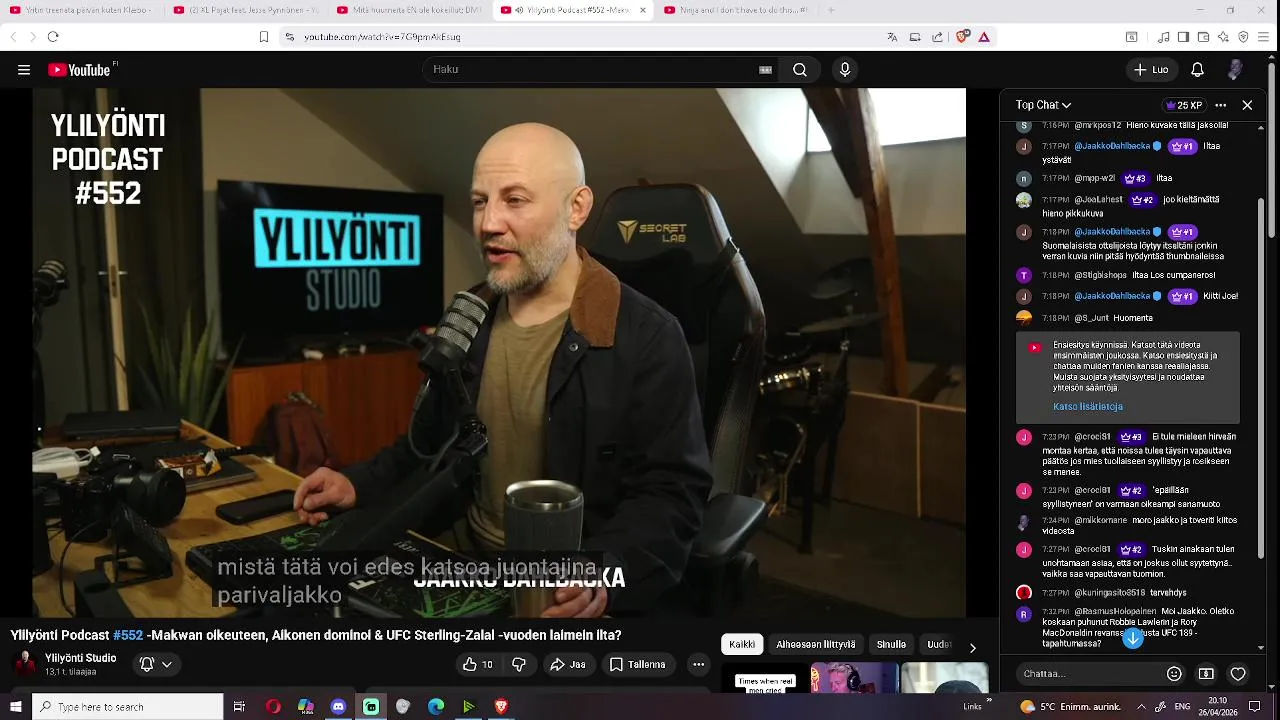The width and height of the screenshot is (1280, 720).
Task: Switch to 'Ninja and I don't have to do this' tab
Action: pyautogui.click(x=738, y=10)
